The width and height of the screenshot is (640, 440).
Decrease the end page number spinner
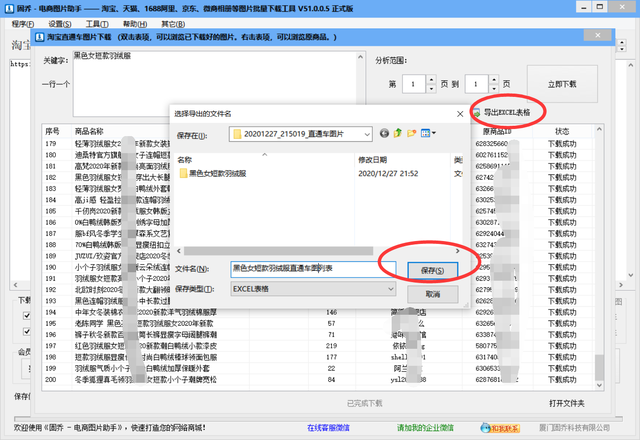pos(494,89)
